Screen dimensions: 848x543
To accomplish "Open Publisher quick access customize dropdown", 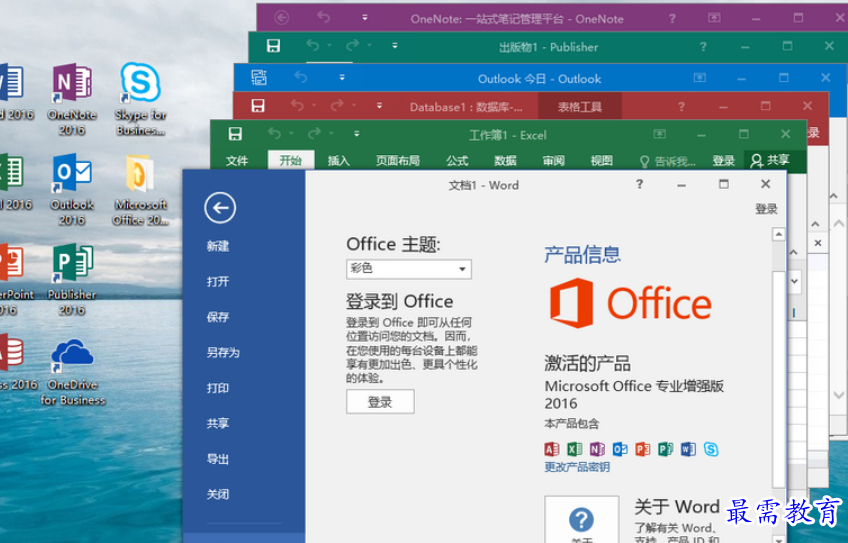I will tap(395, 46).
